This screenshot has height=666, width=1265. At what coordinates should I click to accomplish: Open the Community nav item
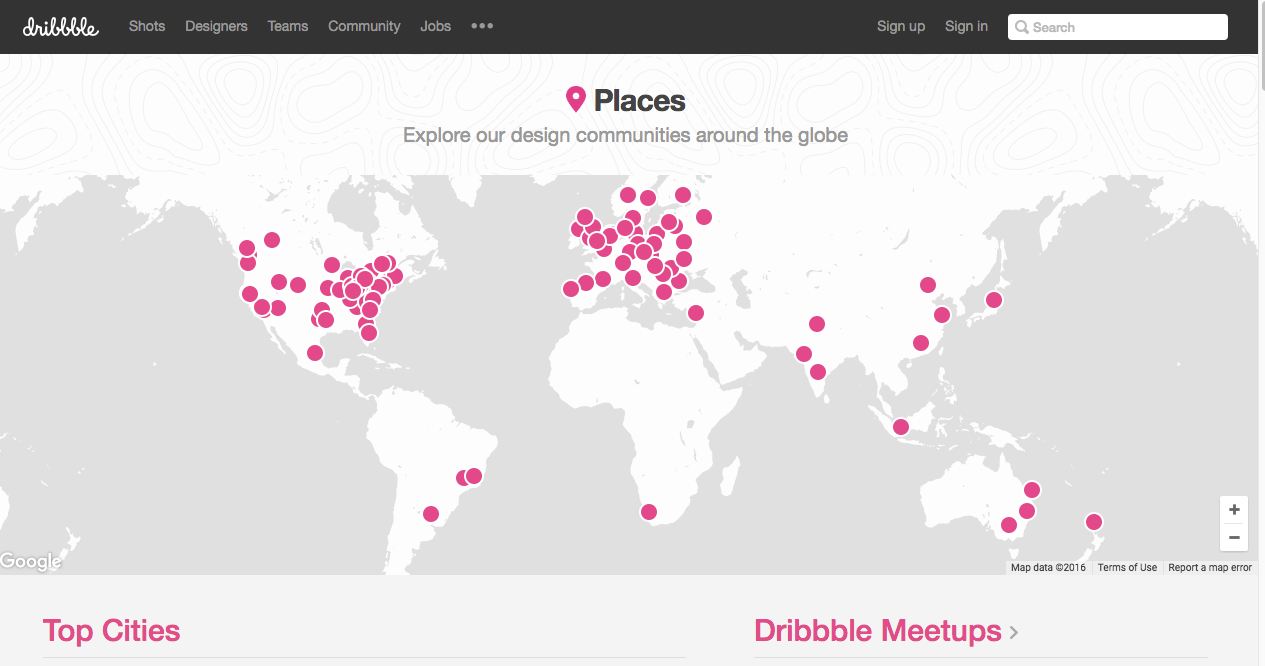point(364,26)
